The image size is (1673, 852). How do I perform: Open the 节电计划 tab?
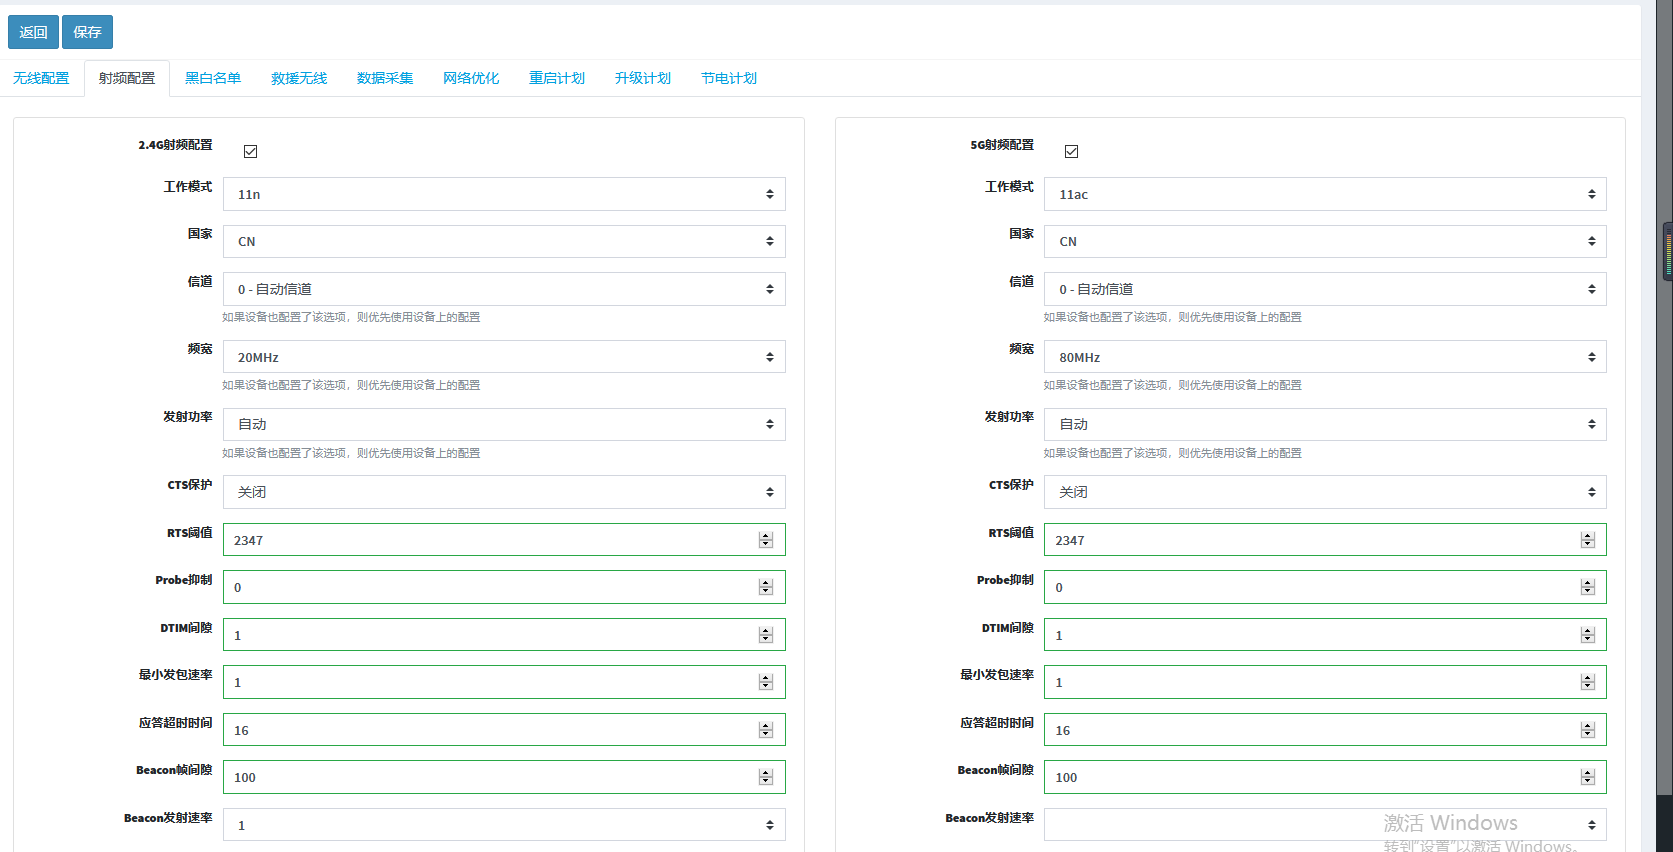click(x=729, y=78)
